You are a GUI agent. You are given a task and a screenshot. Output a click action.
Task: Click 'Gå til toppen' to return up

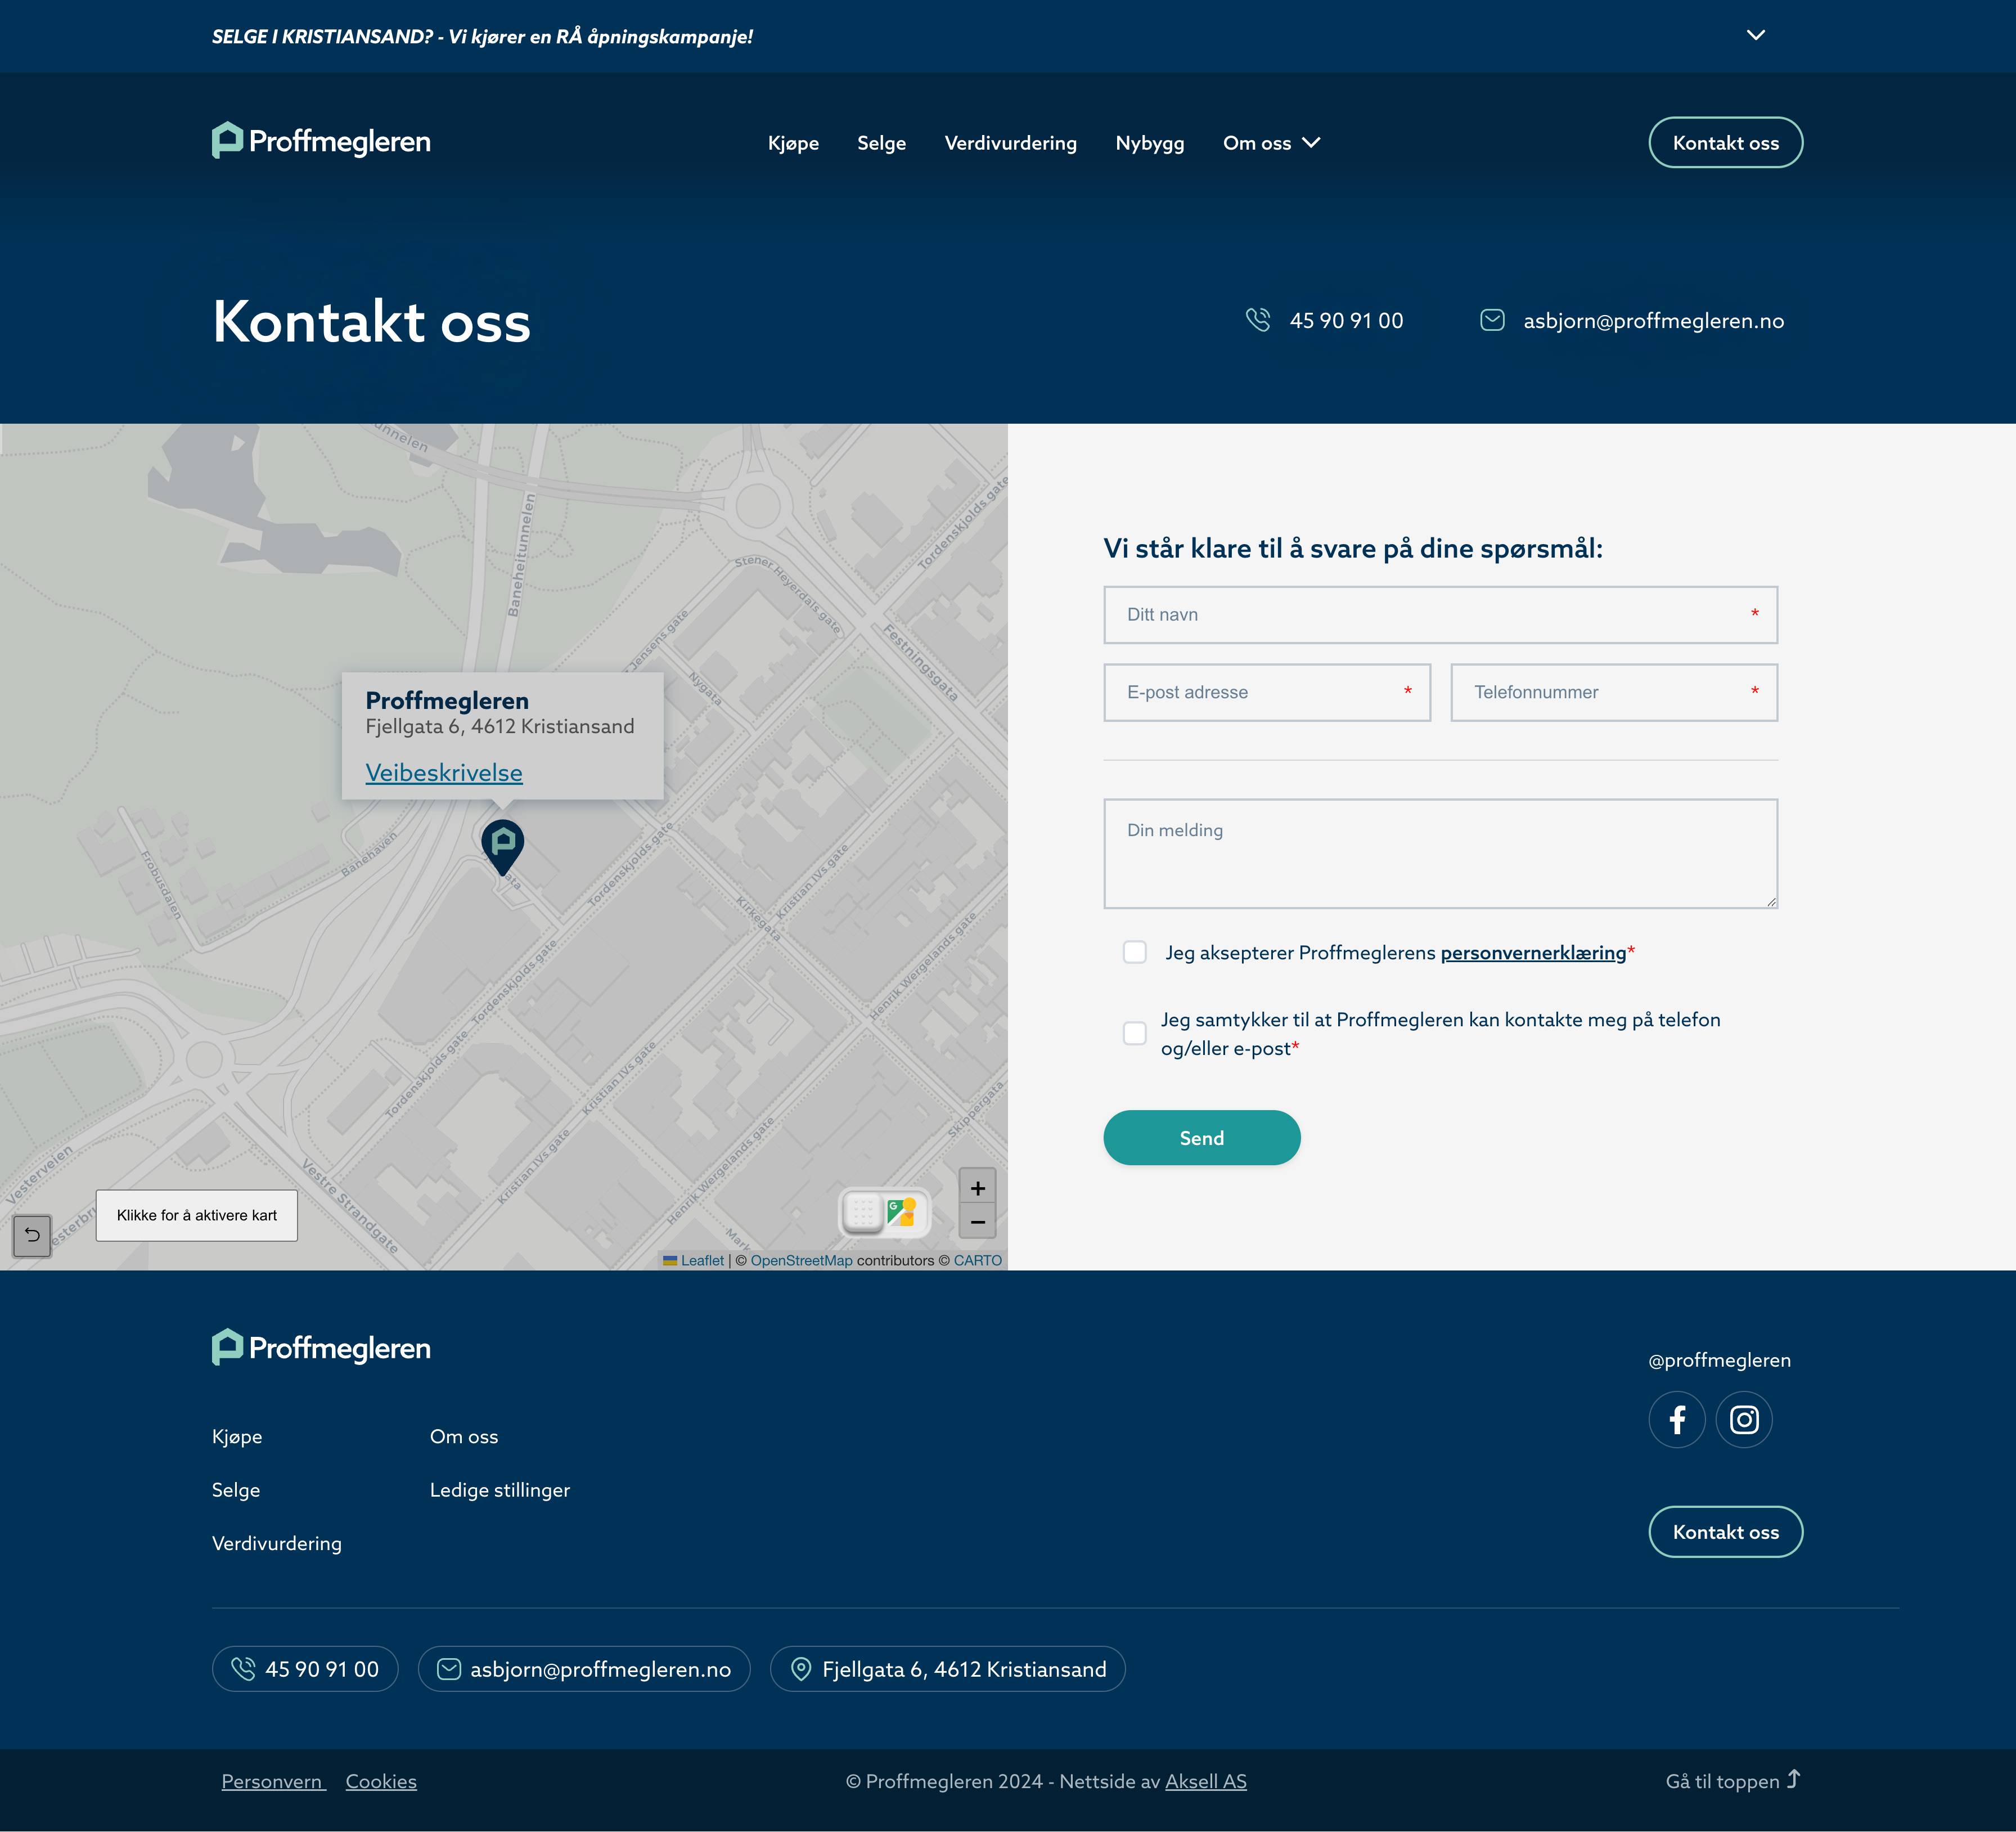(x=1732, y=1781)
